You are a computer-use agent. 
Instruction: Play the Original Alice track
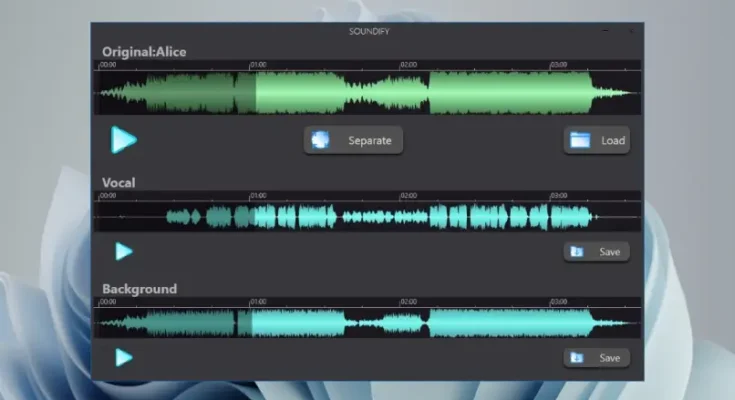[123, 140]
